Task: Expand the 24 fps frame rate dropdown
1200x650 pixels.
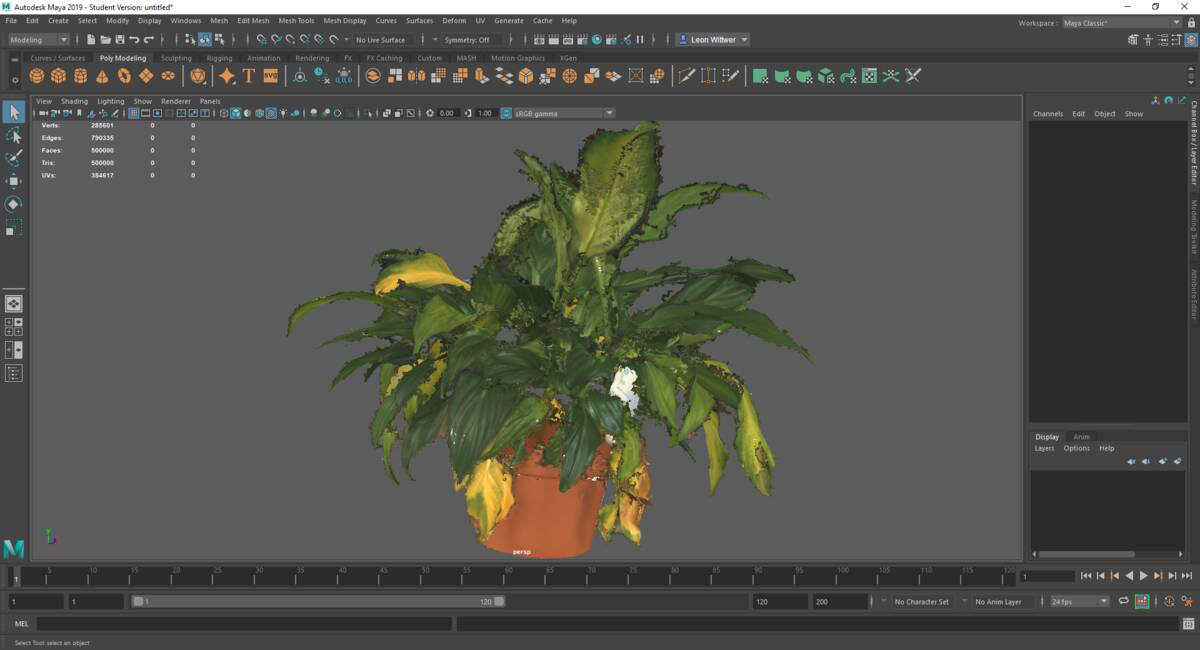Action: (x=1076, y=601)
